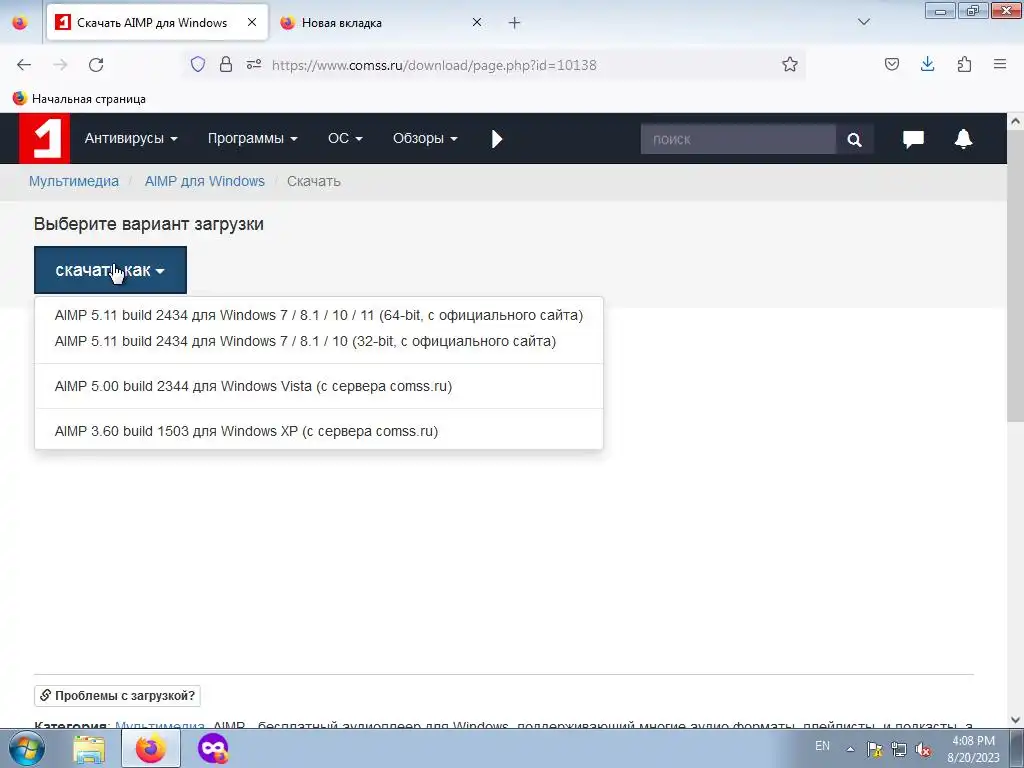Click the white play arrow in navbar
This screenshot has width=1024, height=768.
pyautogui.click(x=497, y=138)
